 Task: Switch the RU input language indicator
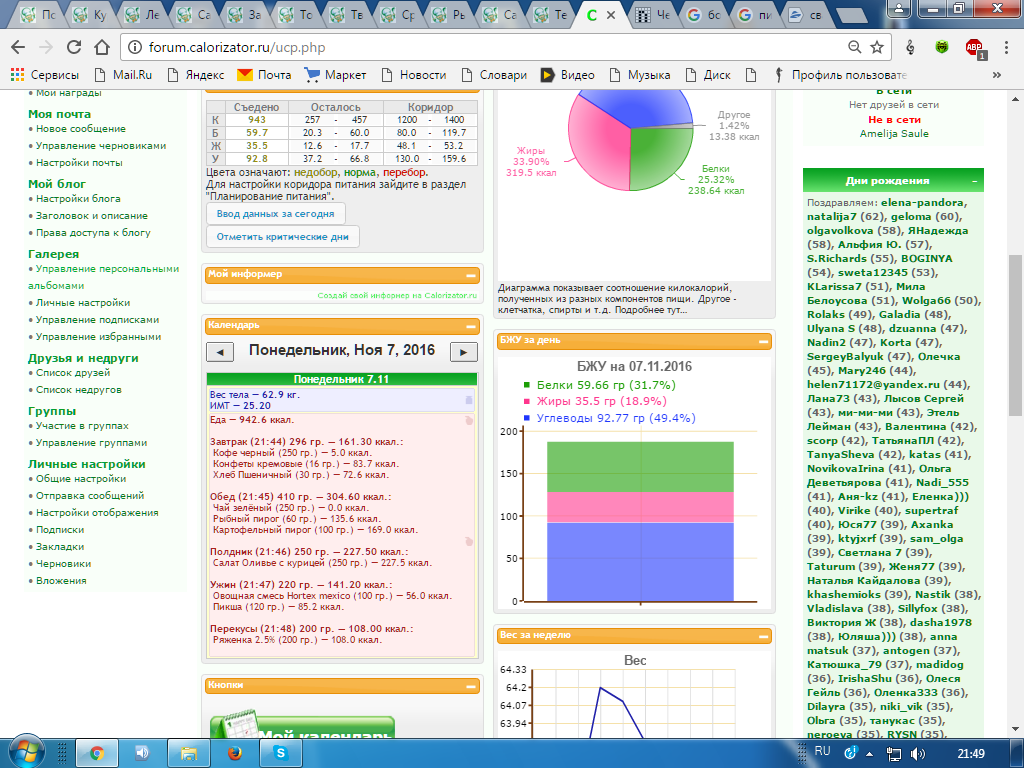coord(822,751)
